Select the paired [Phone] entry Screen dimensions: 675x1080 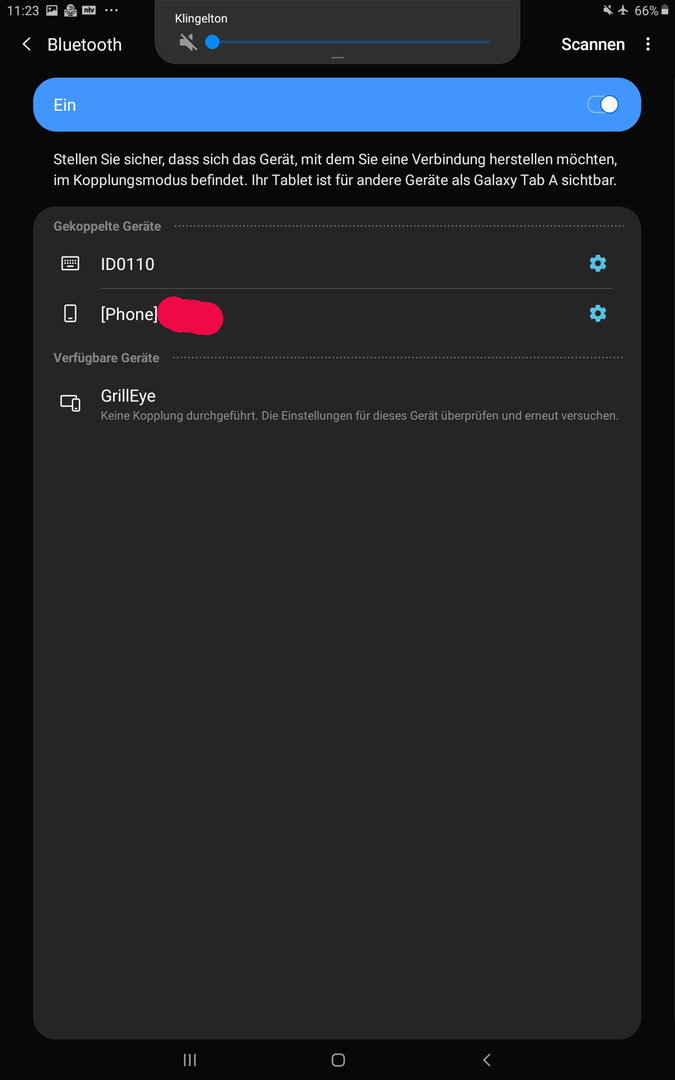pos(338,313)
